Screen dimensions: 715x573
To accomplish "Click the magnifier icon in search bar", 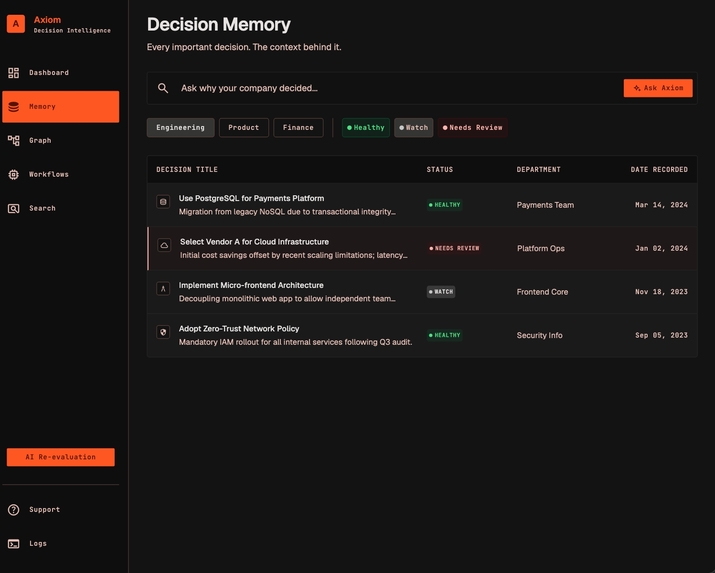I will tap(163, 88).
